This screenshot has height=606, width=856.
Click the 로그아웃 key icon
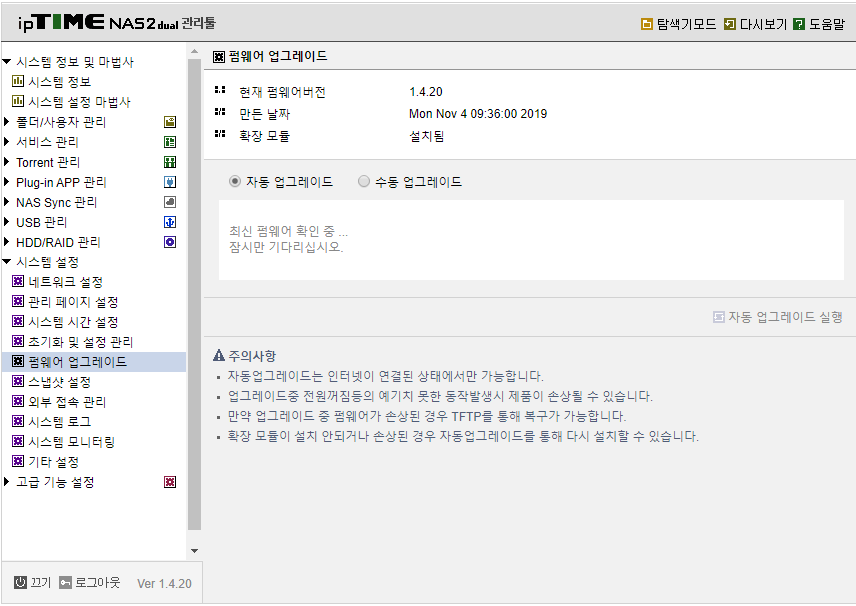pyautogui.click(x=66, y=583)
